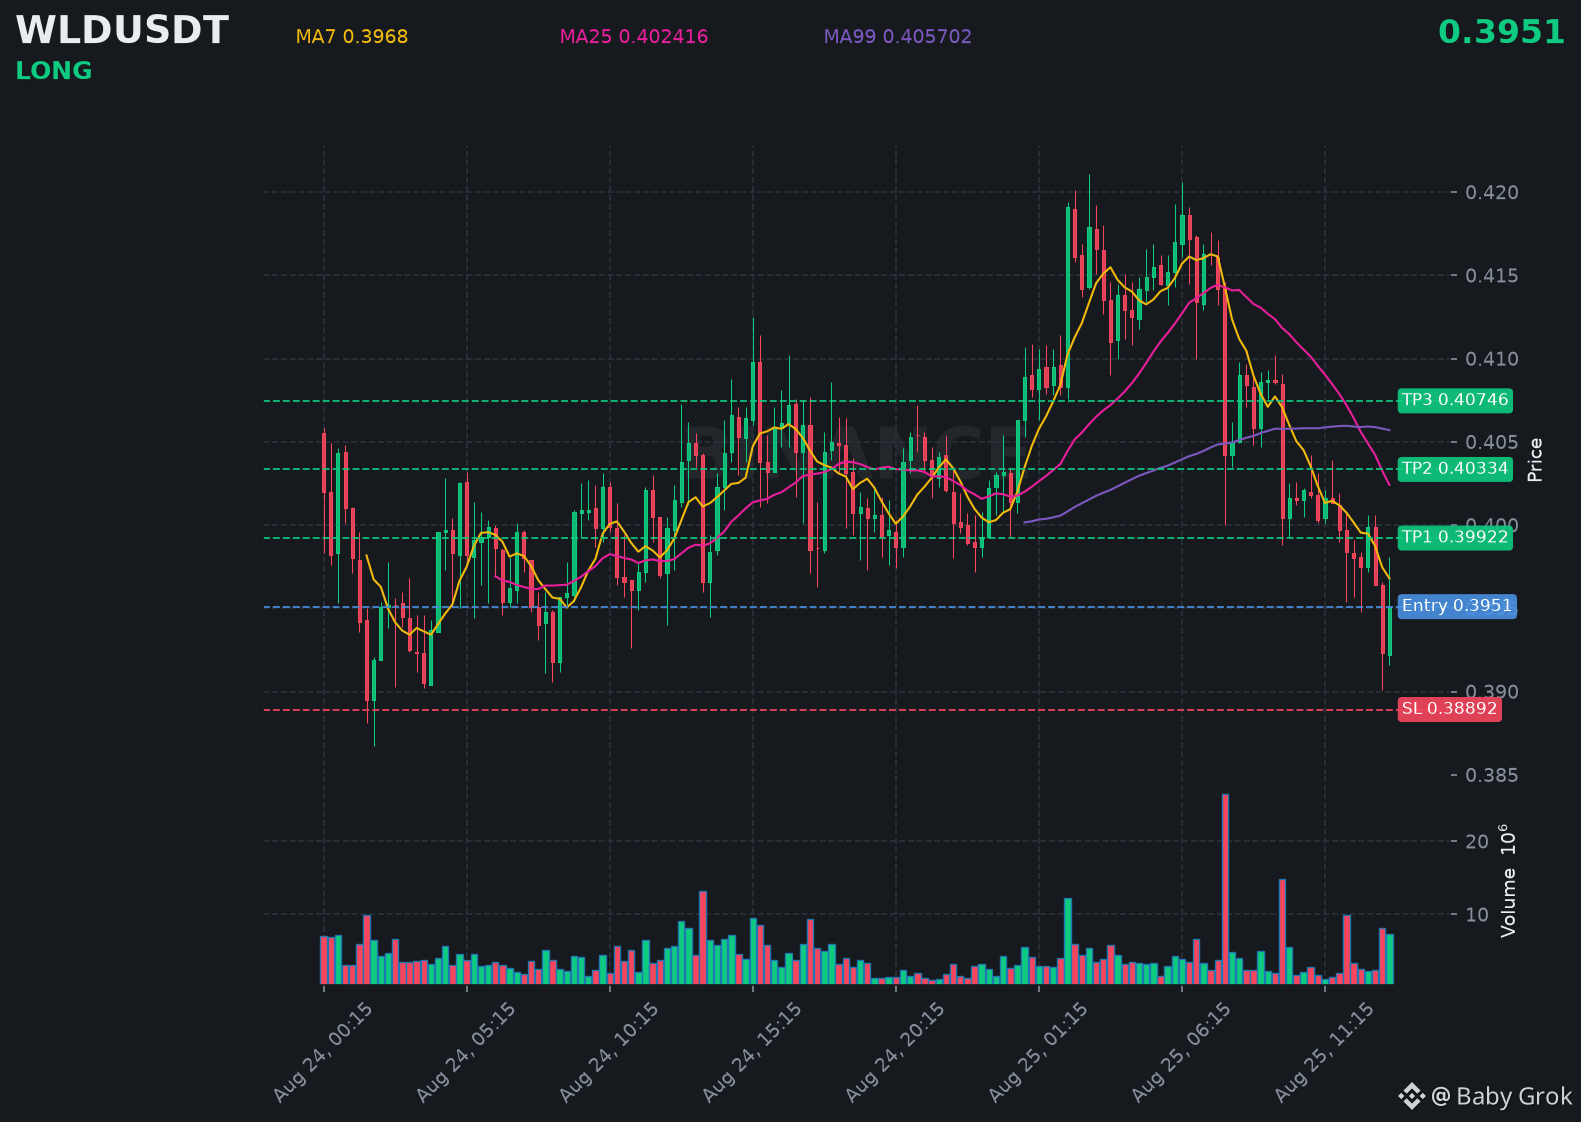Click the tallest volume bar
This screenshot has height=1122, width=1581.
point(1225,889)
